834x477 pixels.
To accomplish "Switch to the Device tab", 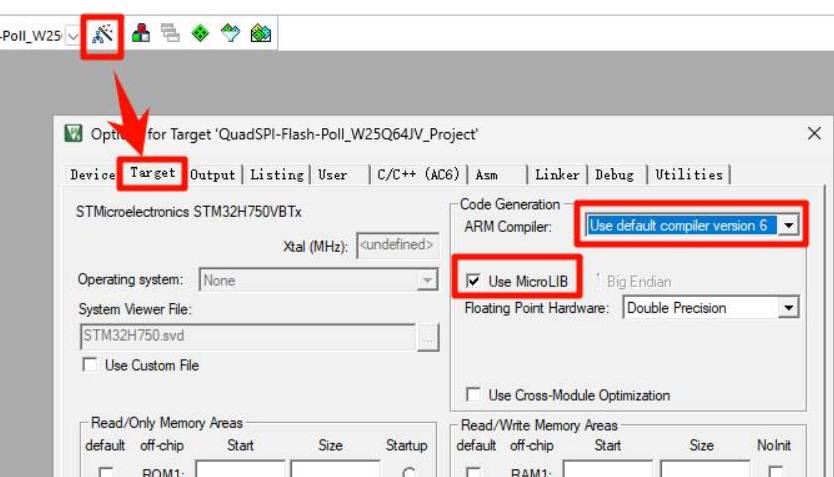I will click(93, 175).
